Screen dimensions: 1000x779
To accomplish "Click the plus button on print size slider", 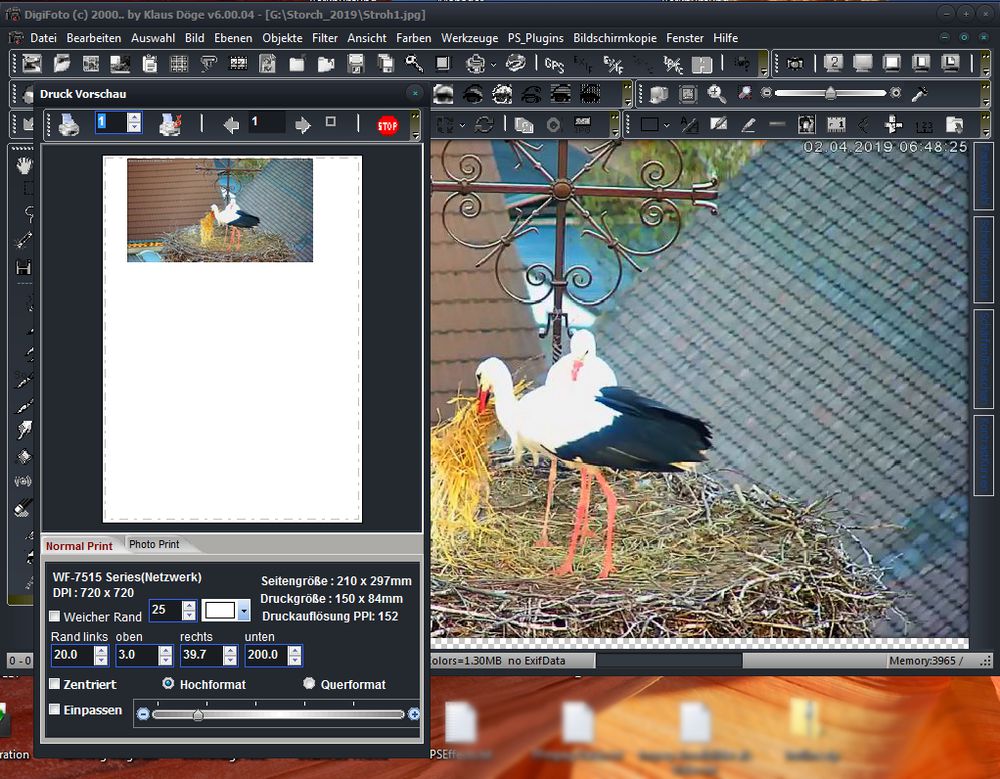I will coord(414,714).
